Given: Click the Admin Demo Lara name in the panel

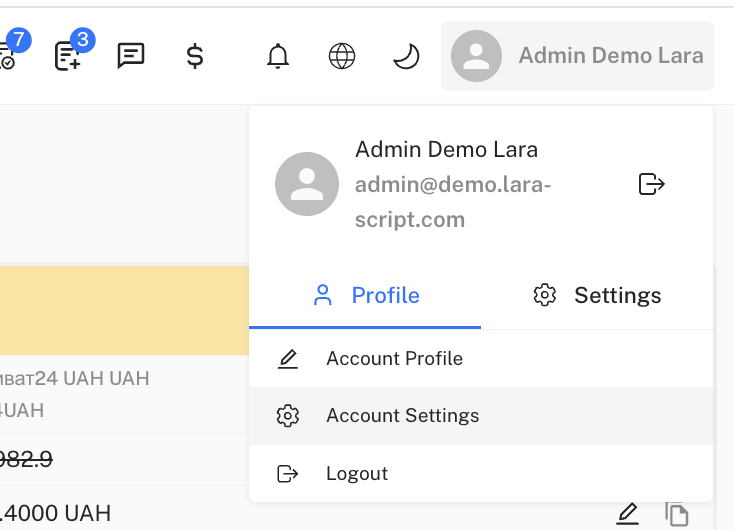Looking at the screenshot, I should tap(446, 150).
